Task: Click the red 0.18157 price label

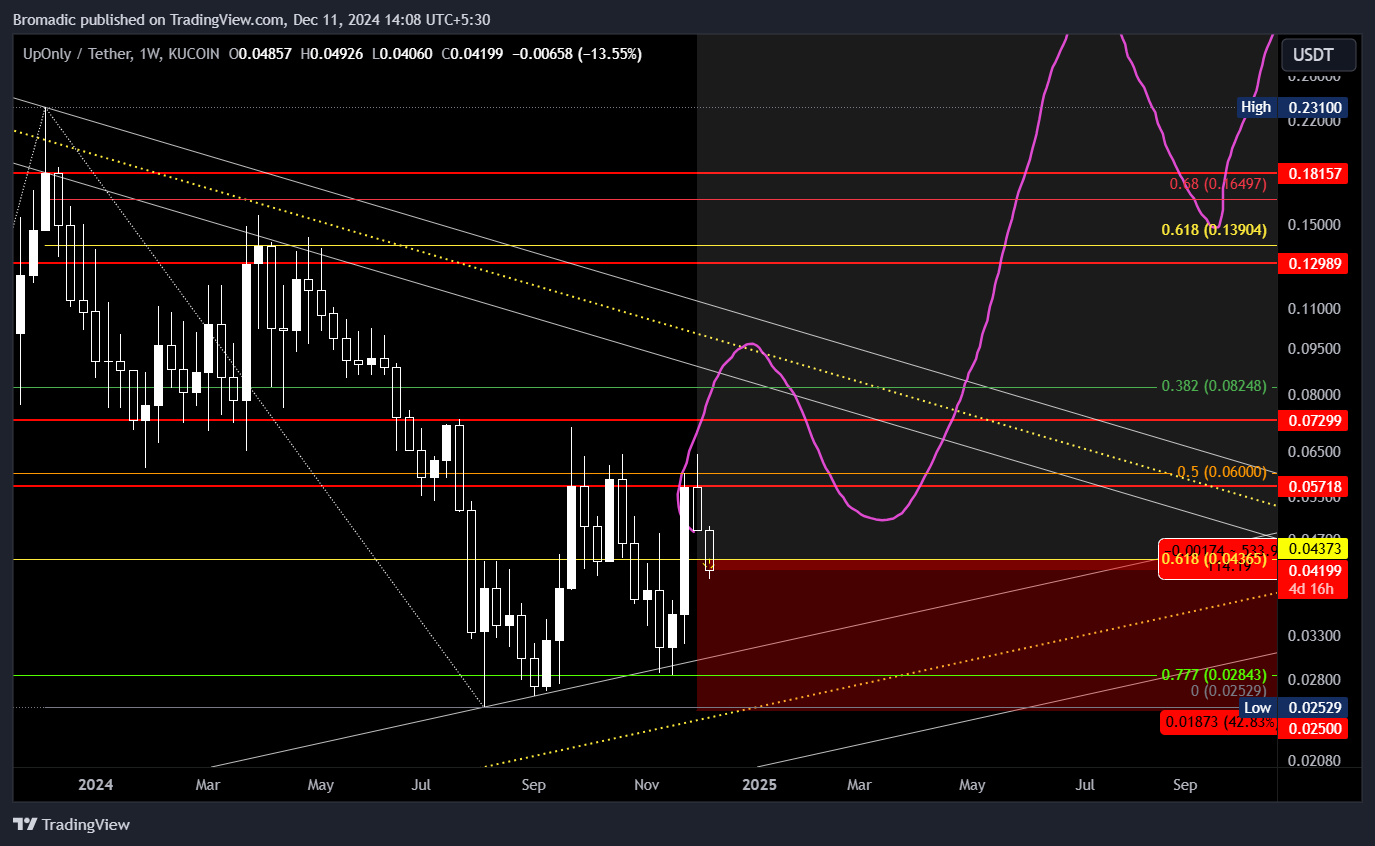Action: click(1314, 174)
